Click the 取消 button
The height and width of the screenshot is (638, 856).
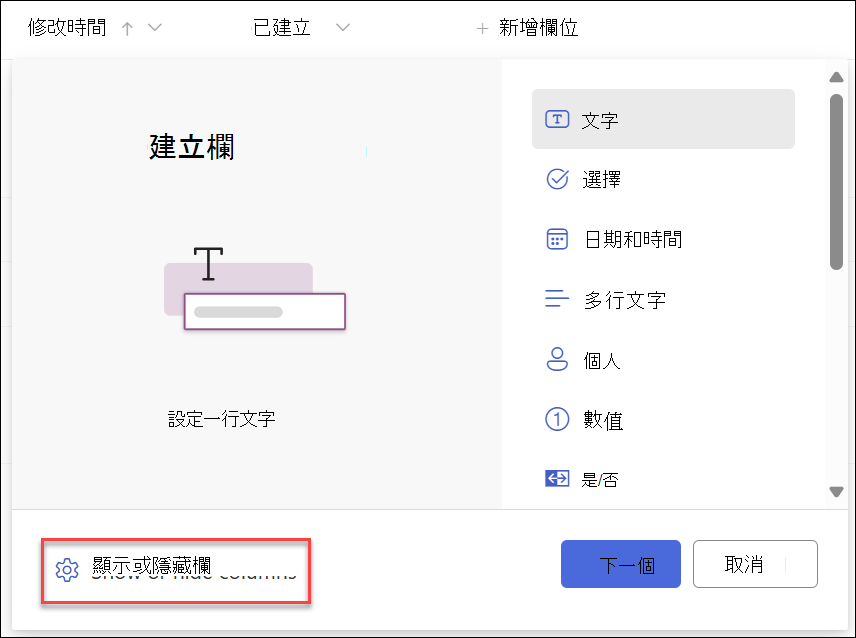[755, 564]
